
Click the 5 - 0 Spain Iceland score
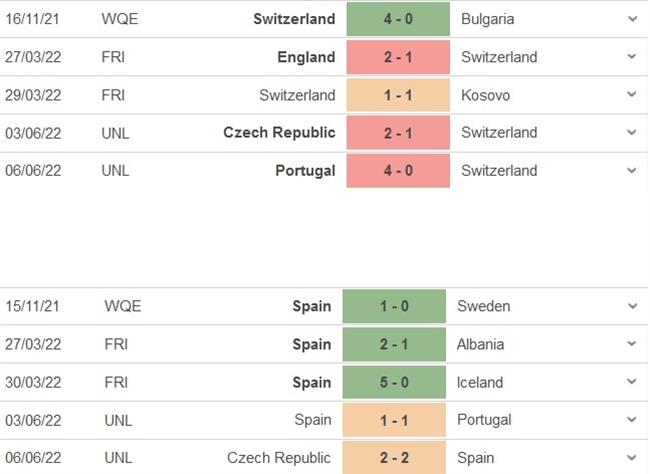pyautogui.click(x=394, y=382)
